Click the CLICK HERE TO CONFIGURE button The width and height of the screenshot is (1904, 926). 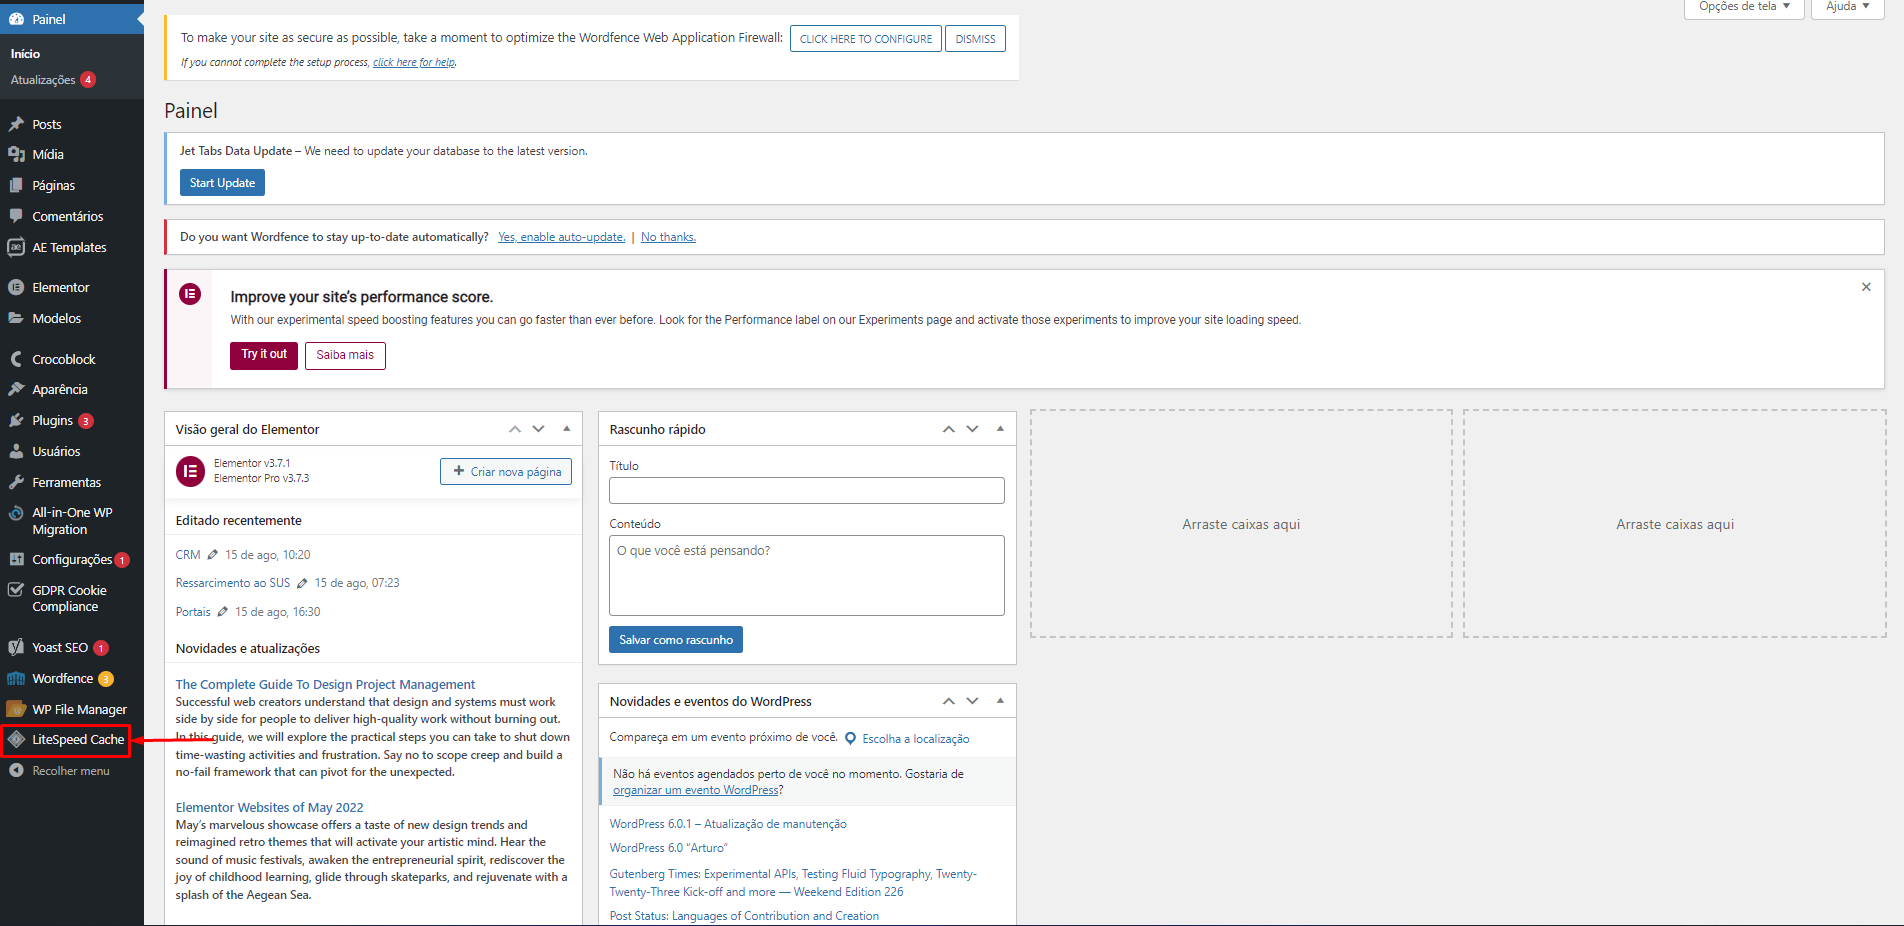[x=866, y=39]
